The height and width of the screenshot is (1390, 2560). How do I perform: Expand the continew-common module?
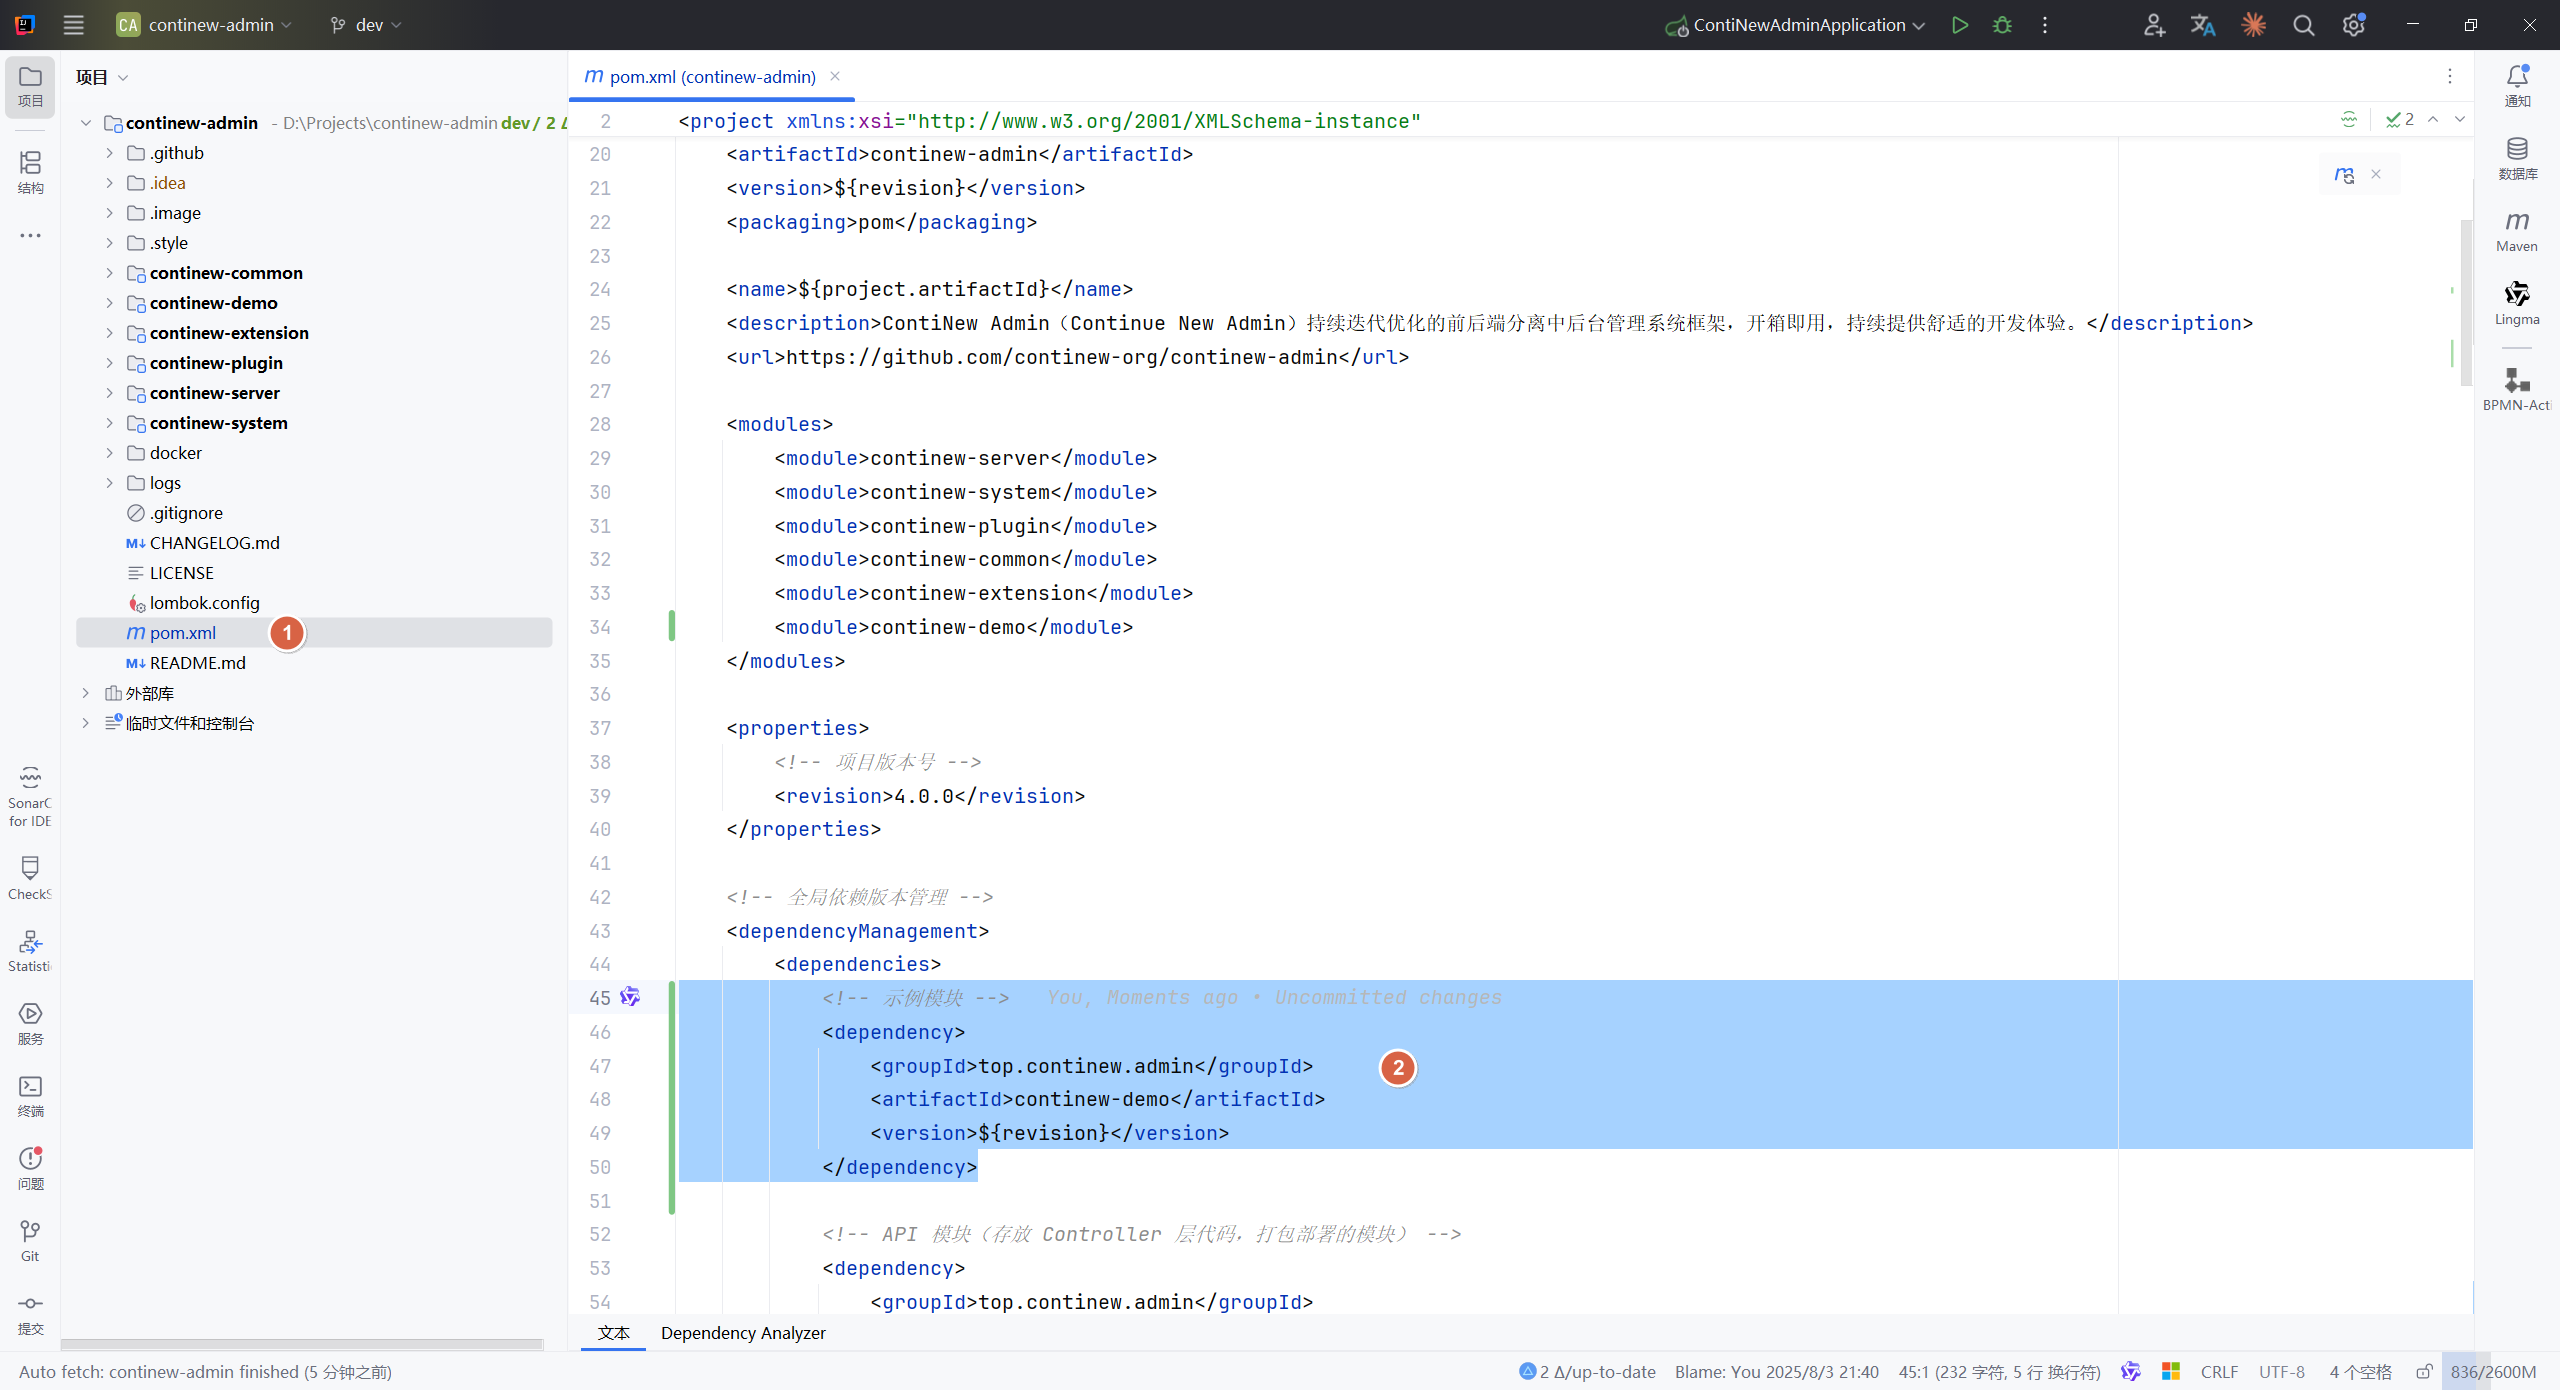(110, 273)
